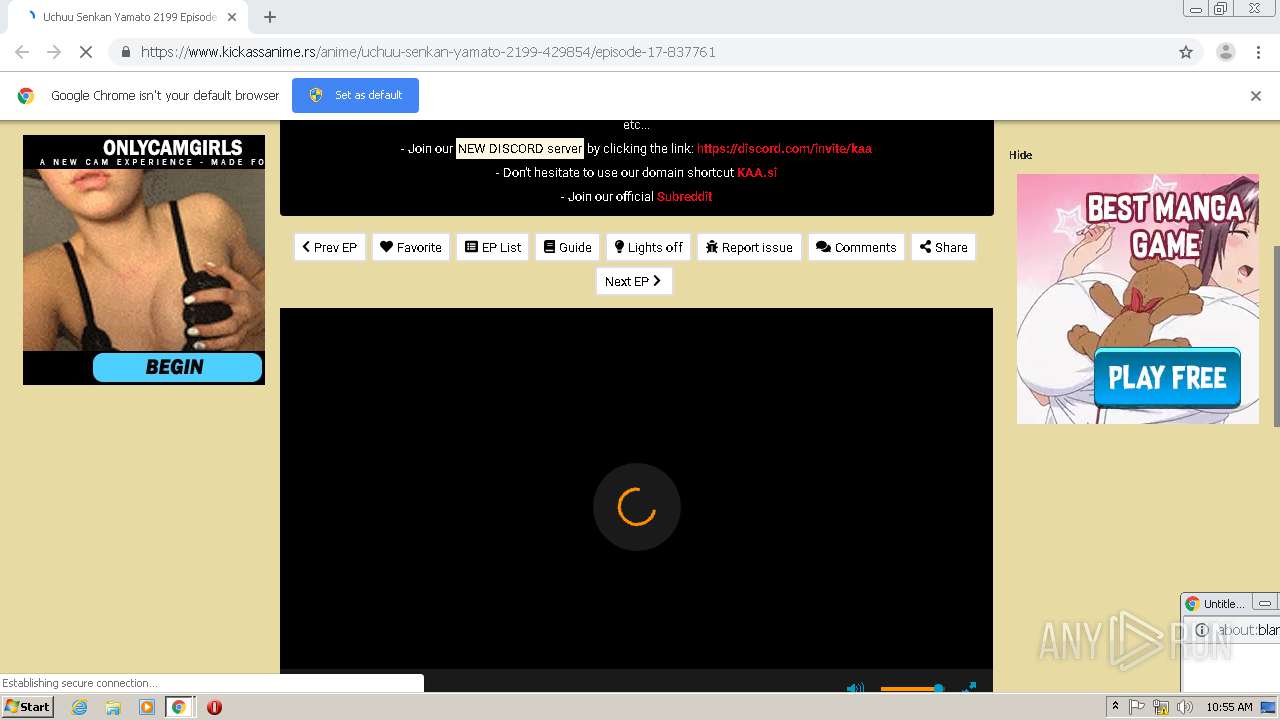The width and height of the screenshot is (1280, 720).
Task: Dismiss the default browser notification
Action: [x=1256, y=96]
